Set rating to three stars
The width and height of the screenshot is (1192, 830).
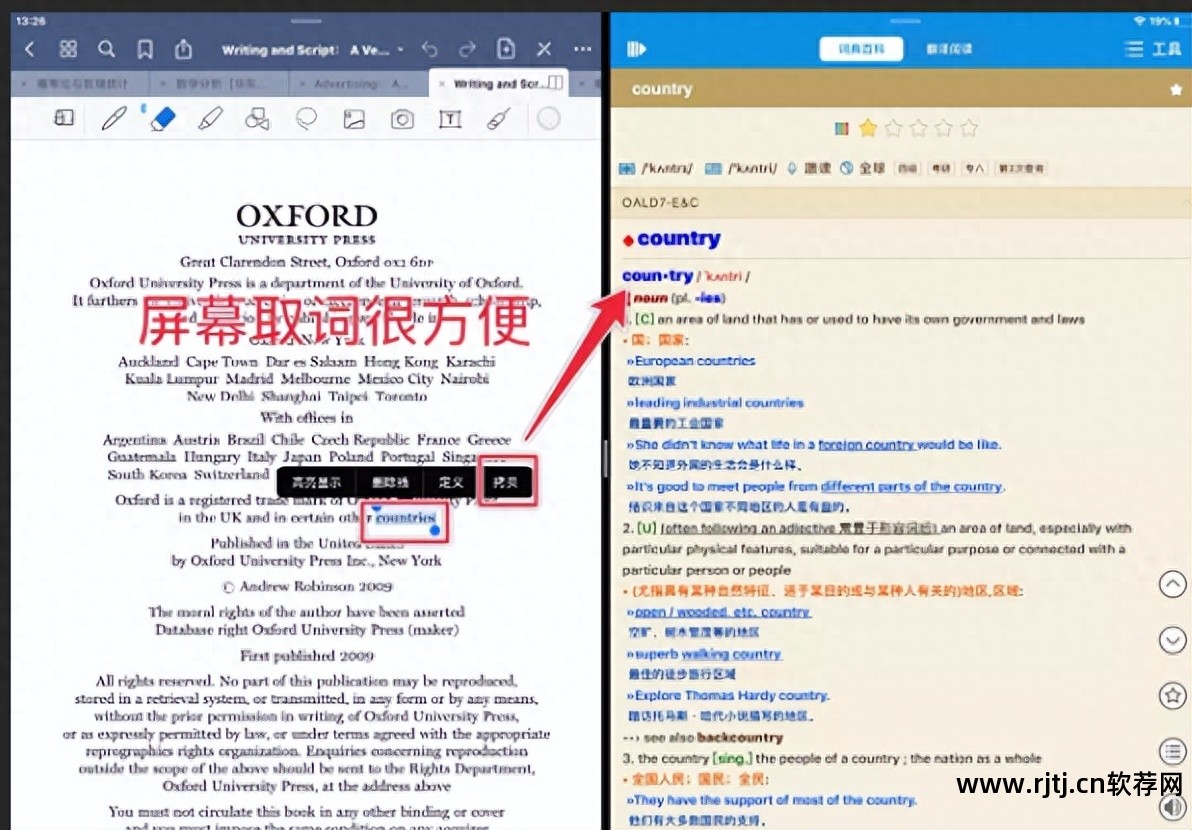[x=918, y=128]
